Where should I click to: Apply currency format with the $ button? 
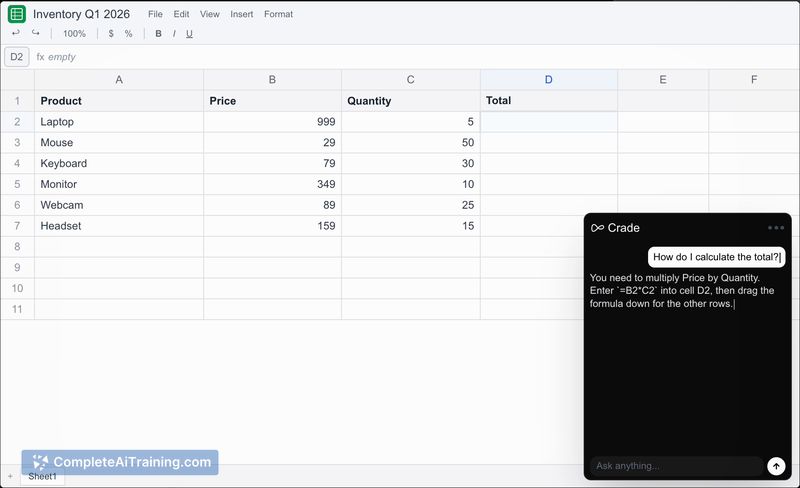pyautogui.click(x=111, y=34)
